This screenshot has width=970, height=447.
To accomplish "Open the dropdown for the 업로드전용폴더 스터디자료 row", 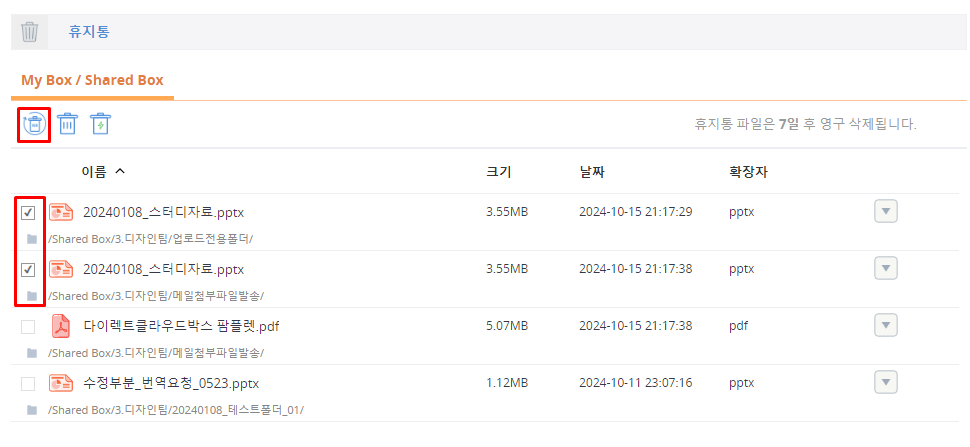I will [885, 211].
